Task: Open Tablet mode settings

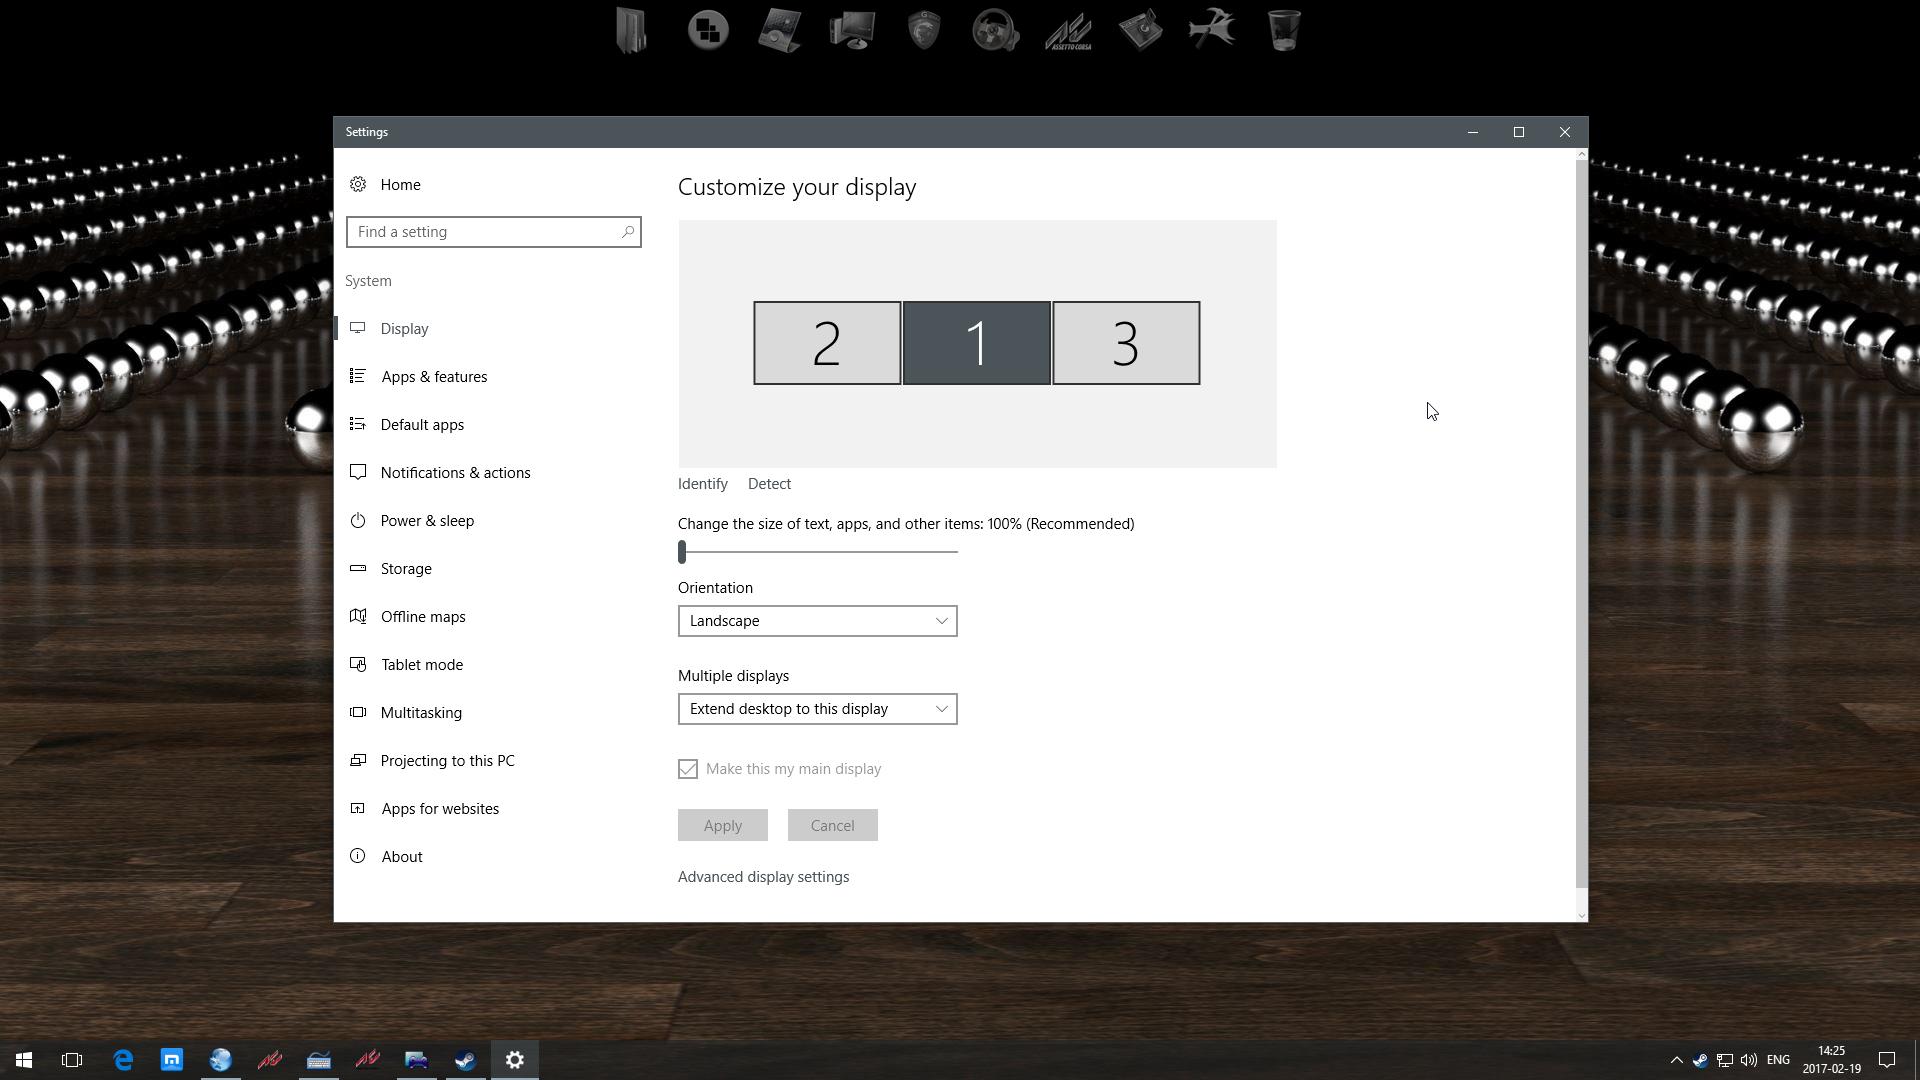Action: tap(421, 664)
